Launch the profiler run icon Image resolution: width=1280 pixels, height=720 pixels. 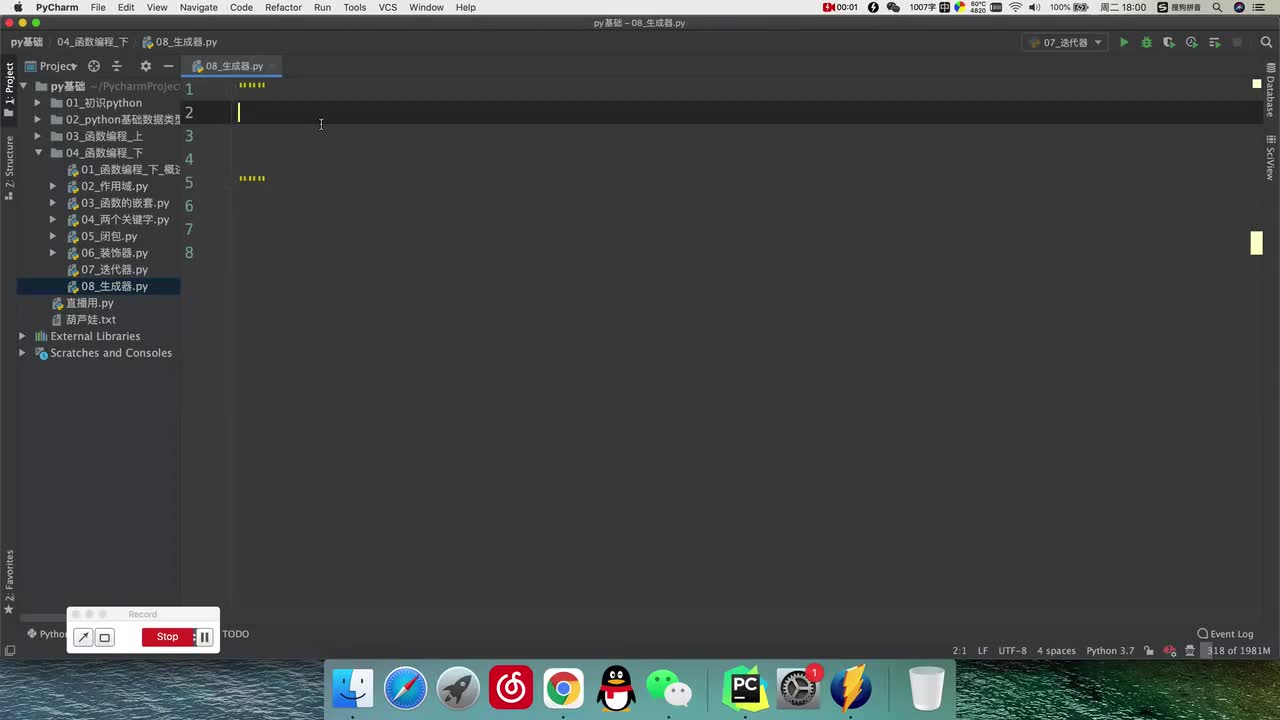pyautogui.click(x=1191, y=42)
